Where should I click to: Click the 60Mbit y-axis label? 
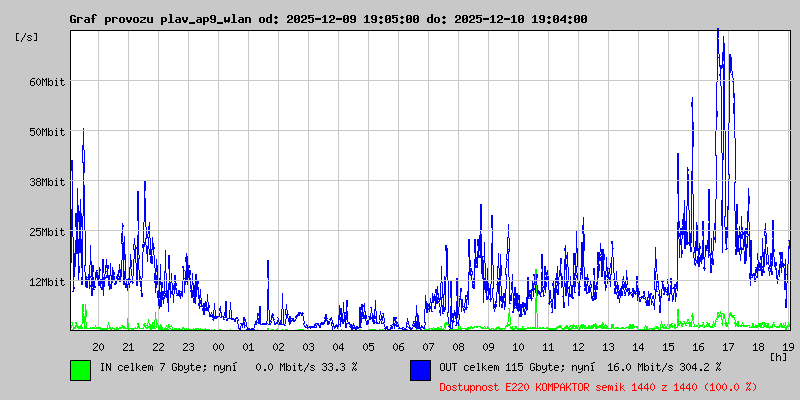[47, 82]
